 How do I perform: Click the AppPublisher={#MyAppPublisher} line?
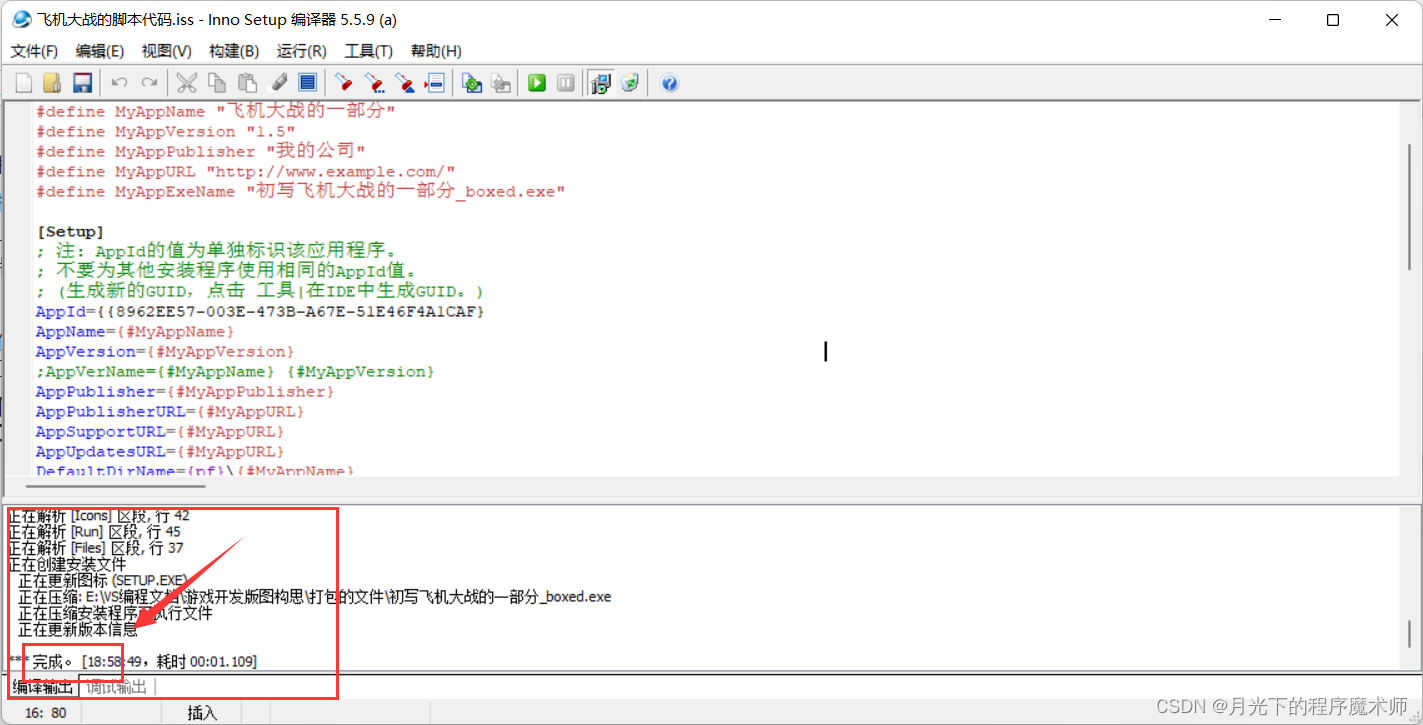coord(185,391)
